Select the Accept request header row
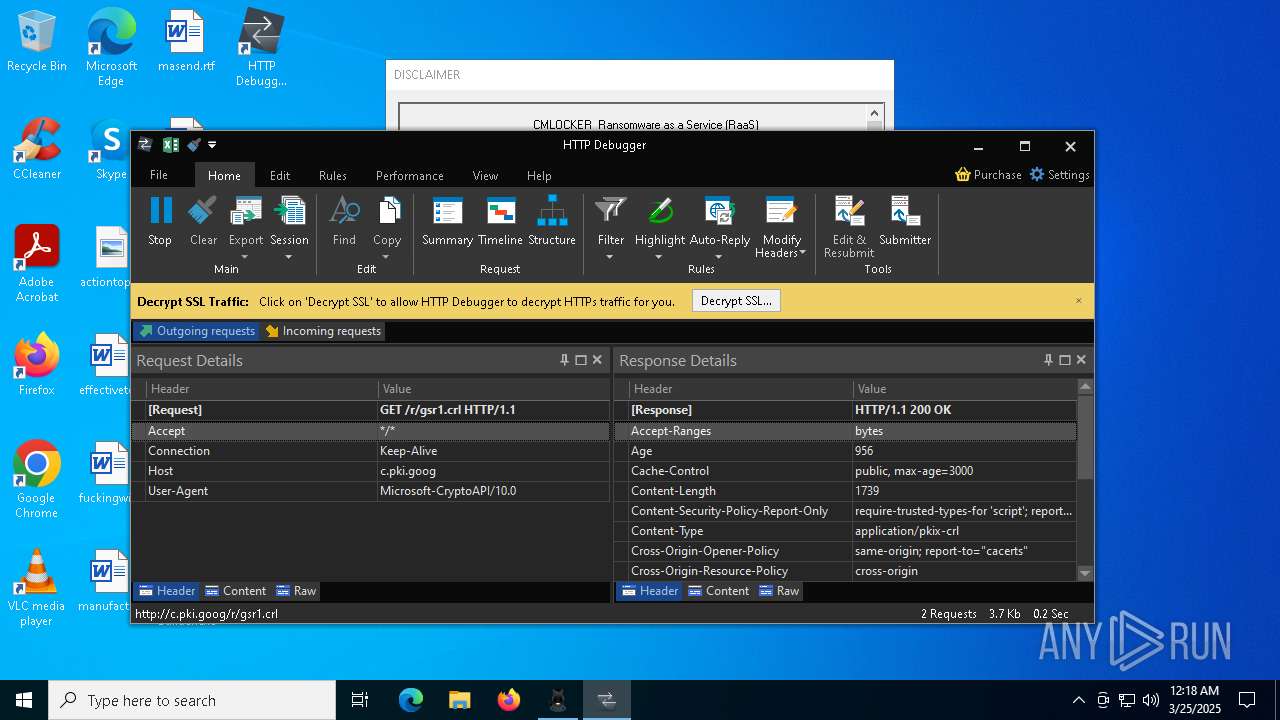The height and width of the screenshot is (720, 1280). (371, 431)
